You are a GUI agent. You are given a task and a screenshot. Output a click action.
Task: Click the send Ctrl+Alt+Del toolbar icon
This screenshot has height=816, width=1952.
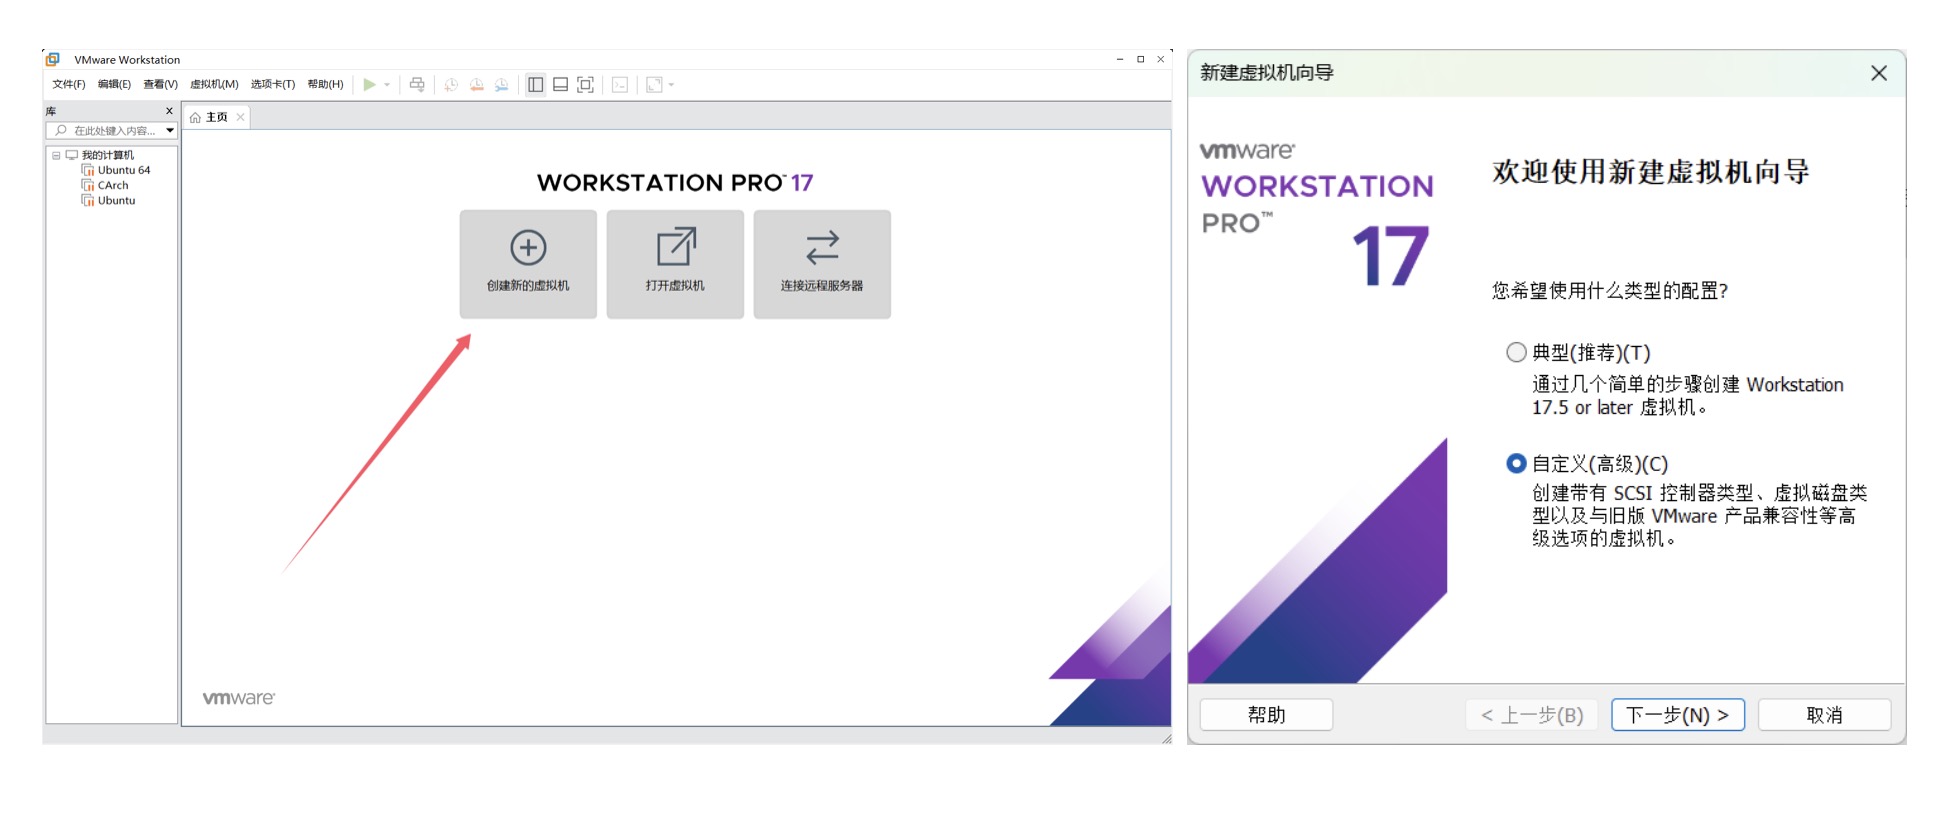[x=417, y=85]
